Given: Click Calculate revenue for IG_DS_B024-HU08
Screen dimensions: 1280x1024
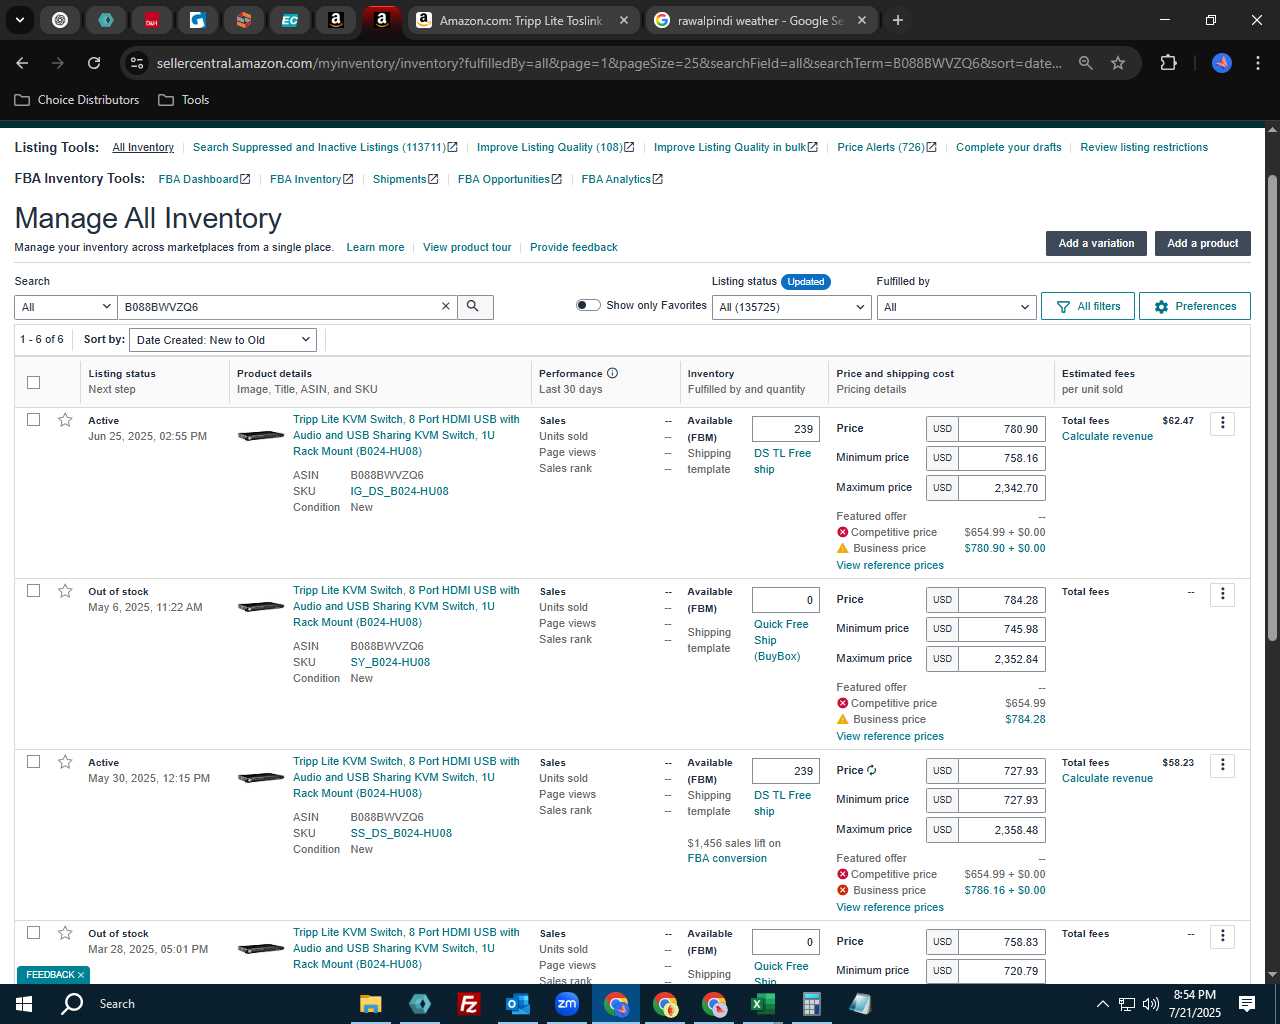Looking at the screenshot, I should pos(1107,436).
